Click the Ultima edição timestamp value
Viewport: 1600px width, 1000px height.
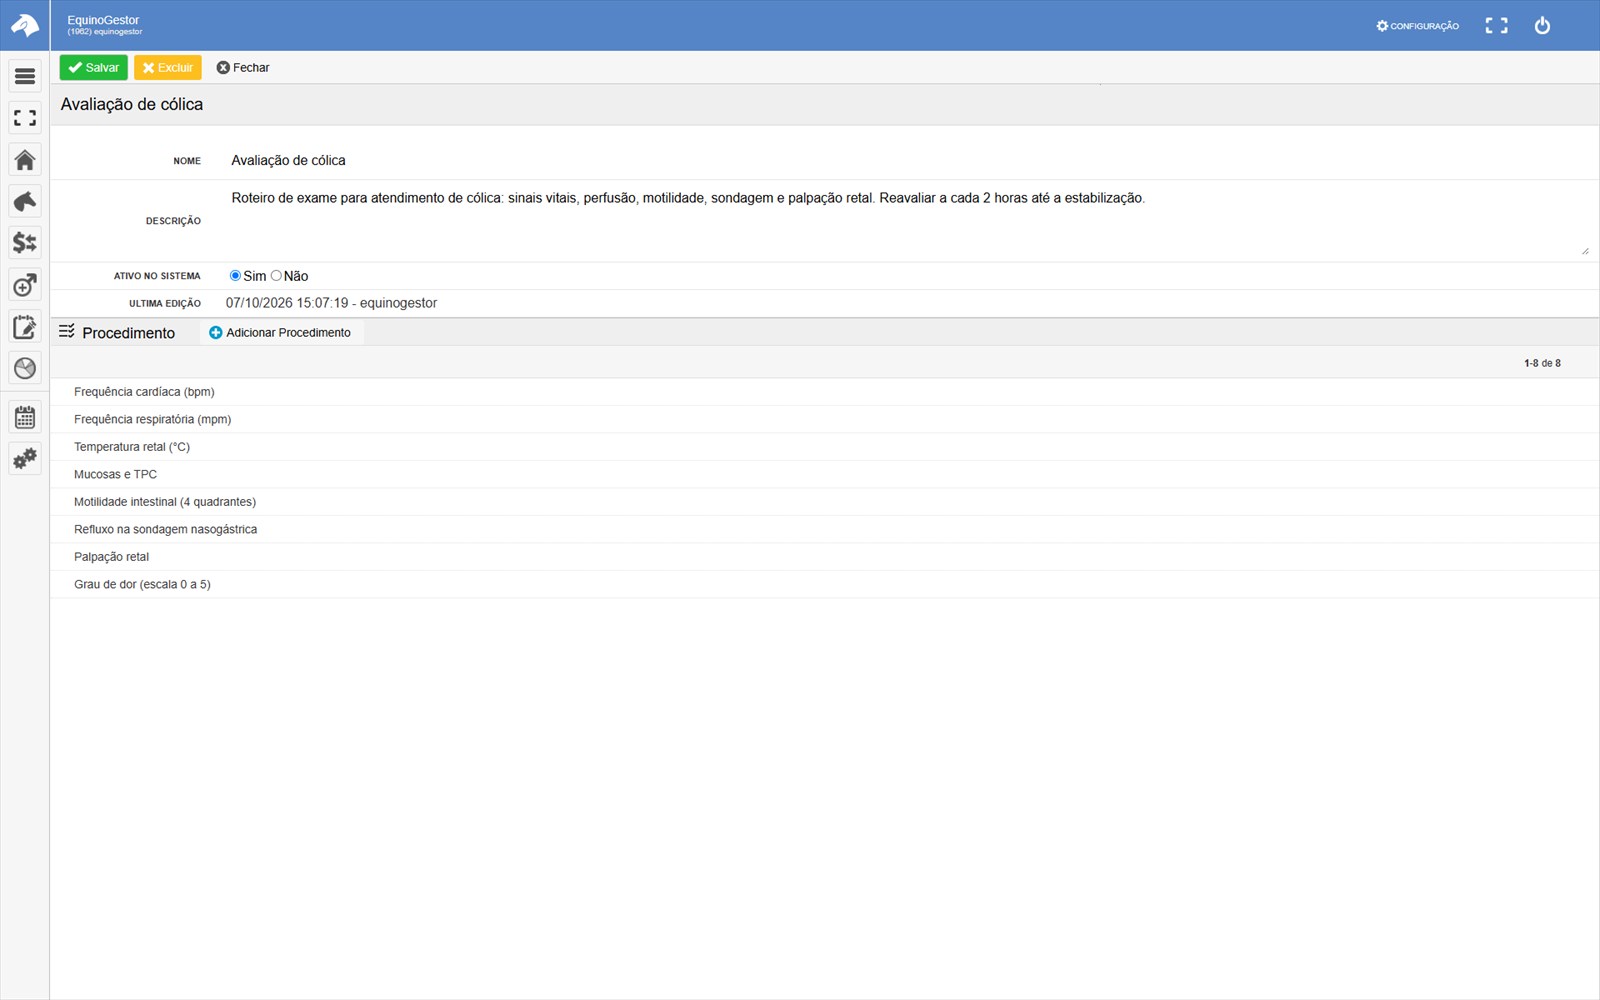331,303
